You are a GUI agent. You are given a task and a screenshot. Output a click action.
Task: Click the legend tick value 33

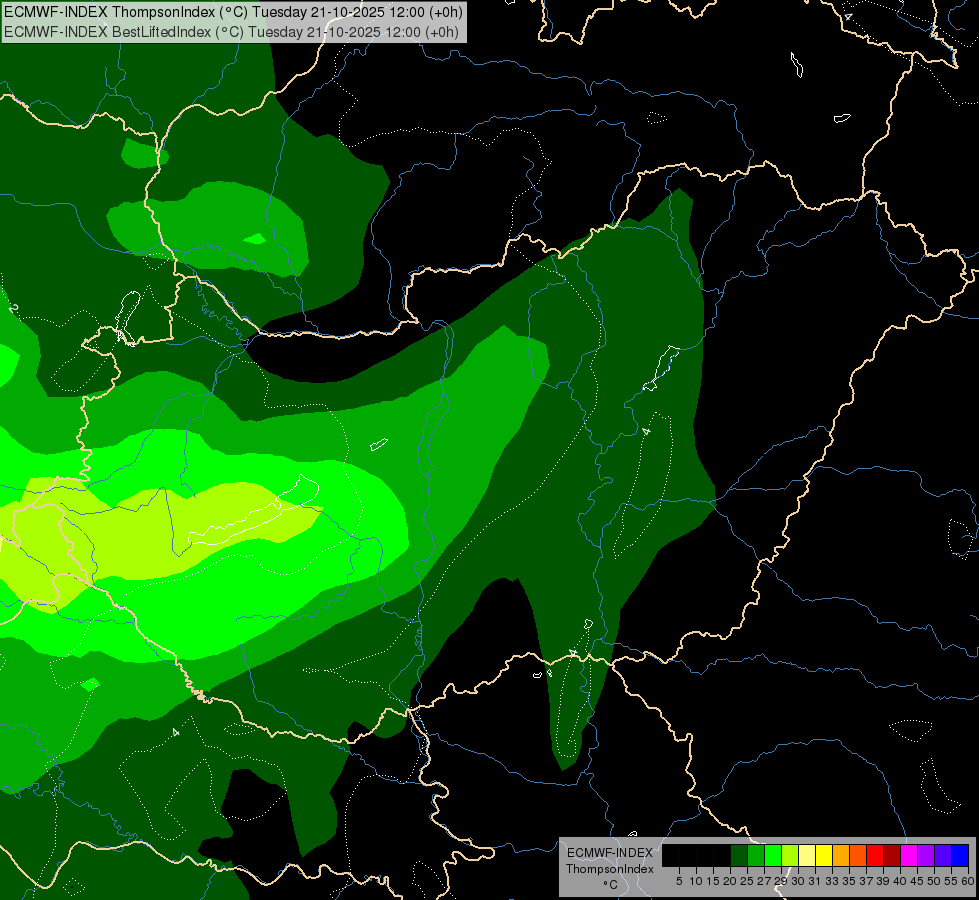[x=832, y=881]
